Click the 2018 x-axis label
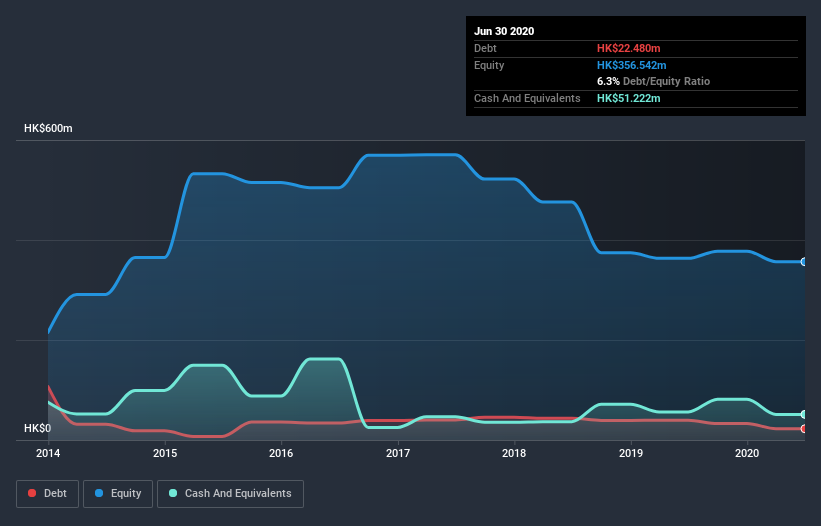821x526 pixels. coord(514,453)
